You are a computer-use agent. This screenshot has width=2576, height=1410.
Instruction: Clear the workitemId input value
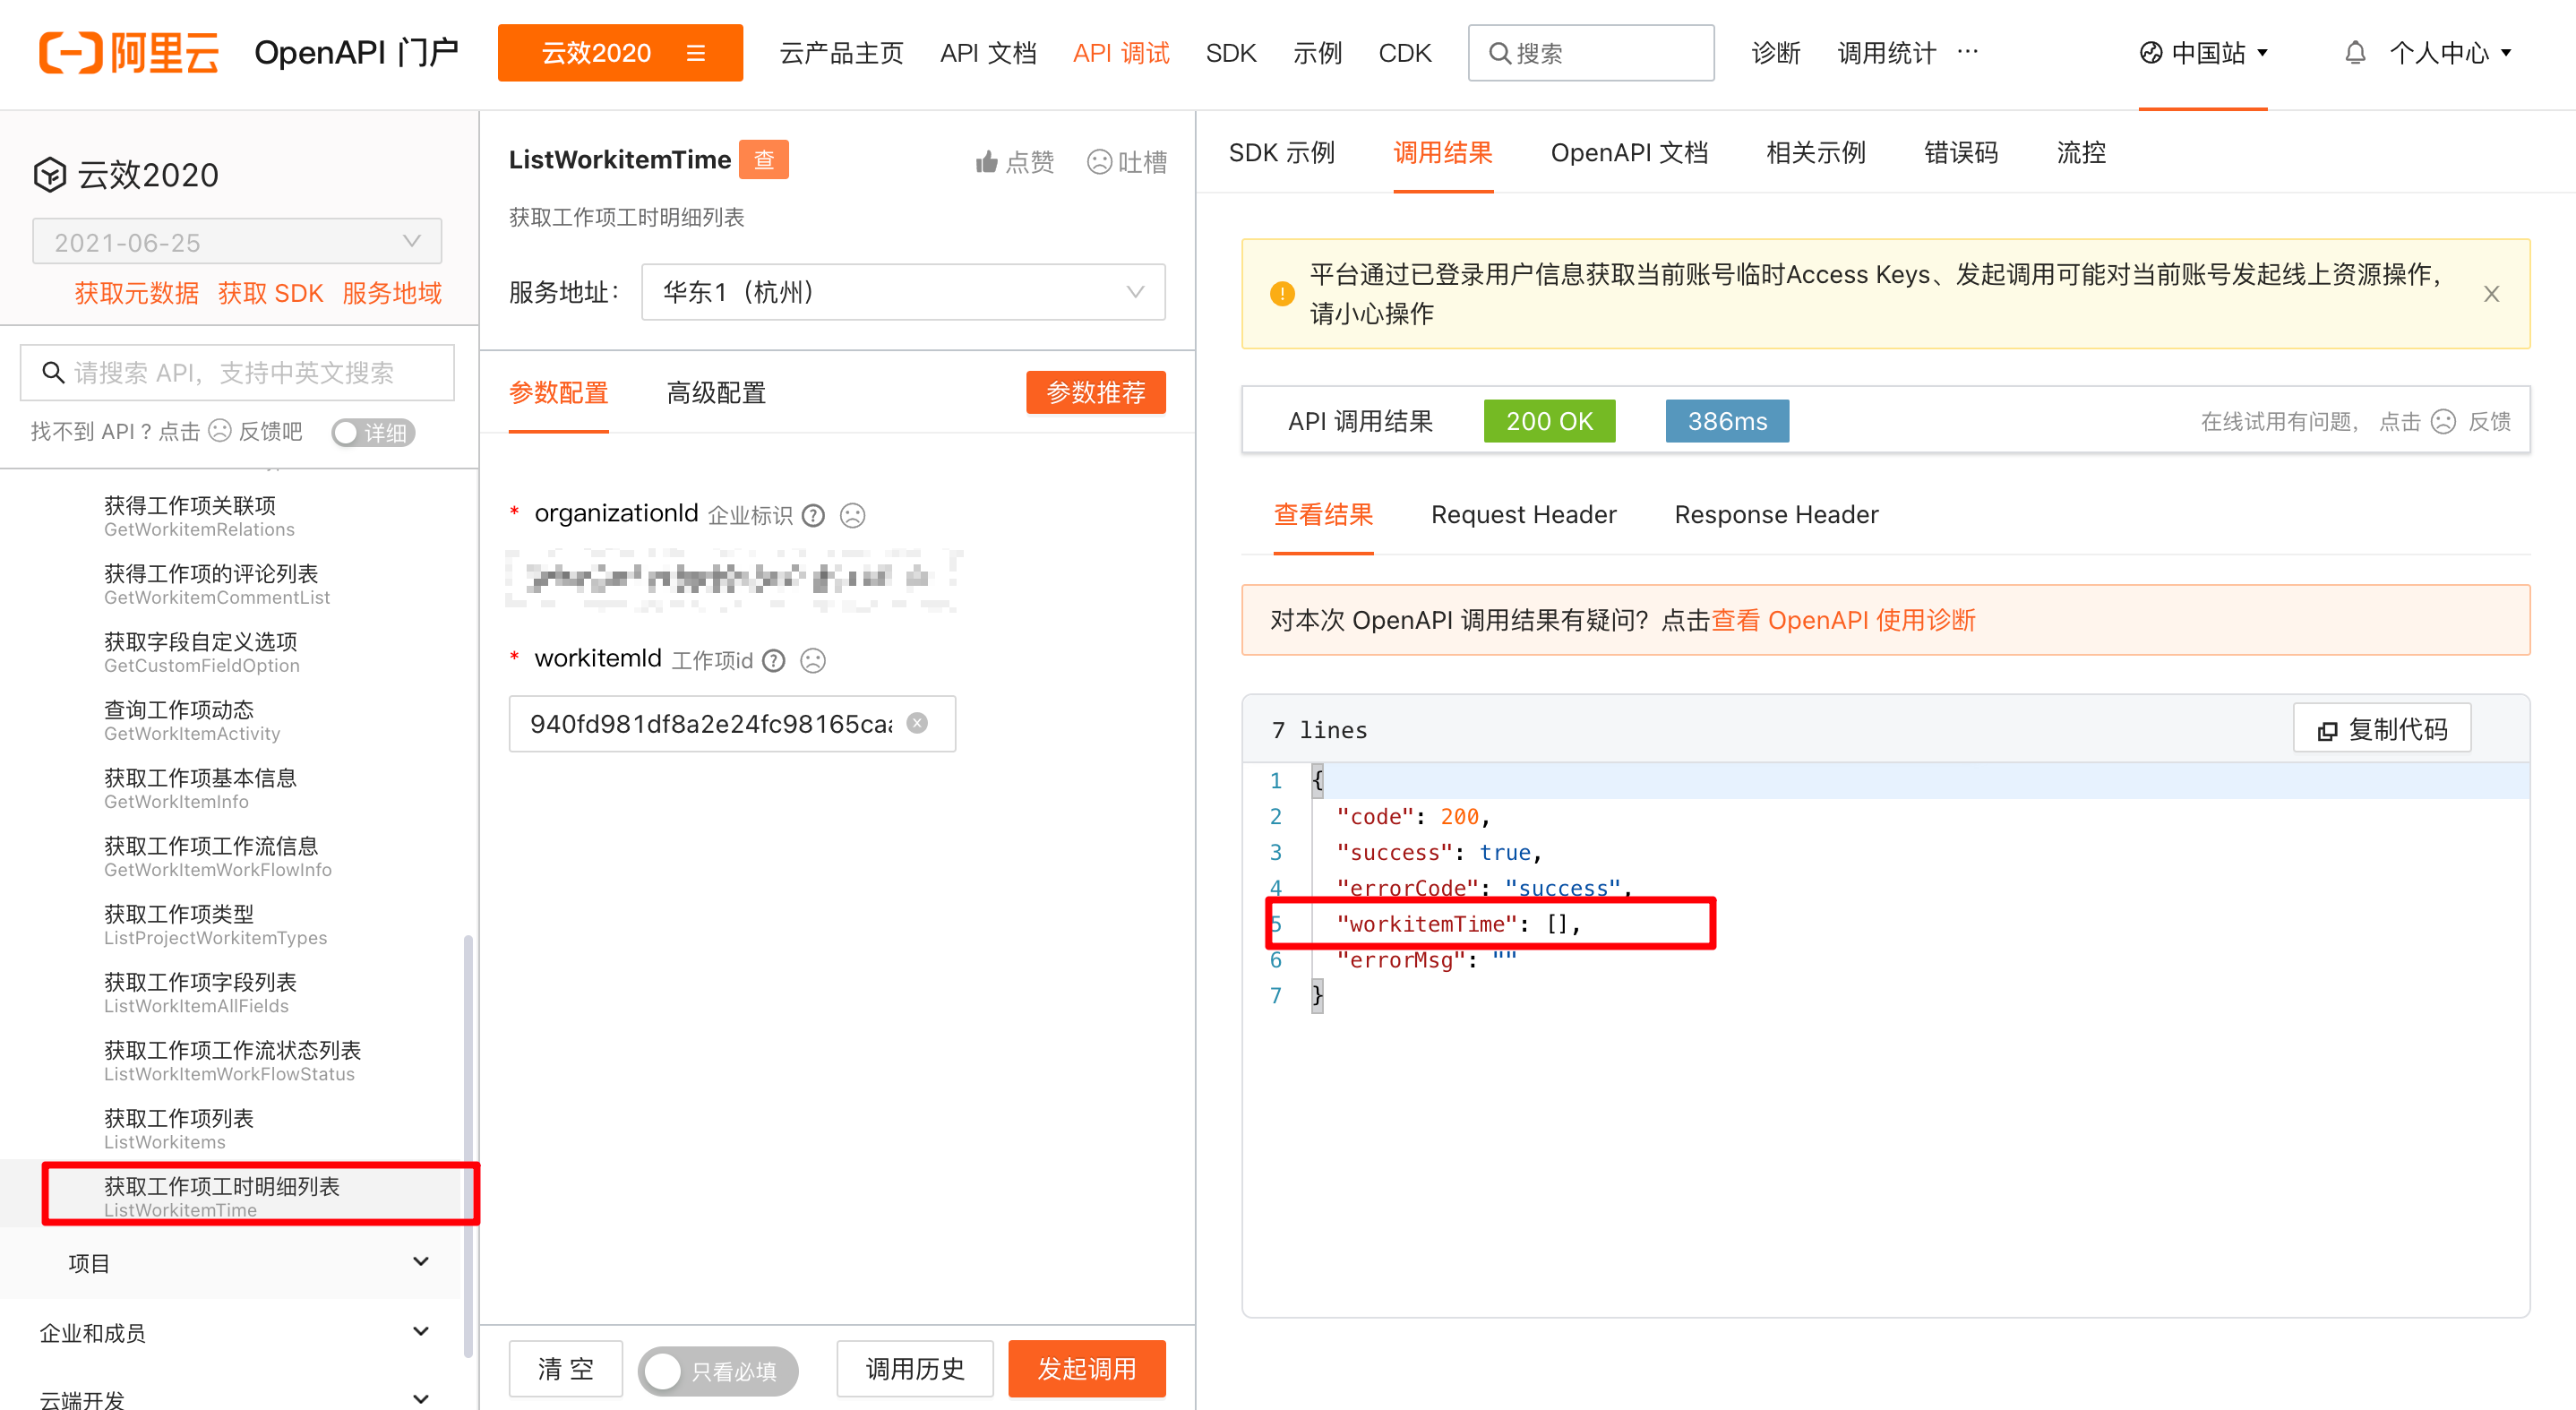pos(917,723)
